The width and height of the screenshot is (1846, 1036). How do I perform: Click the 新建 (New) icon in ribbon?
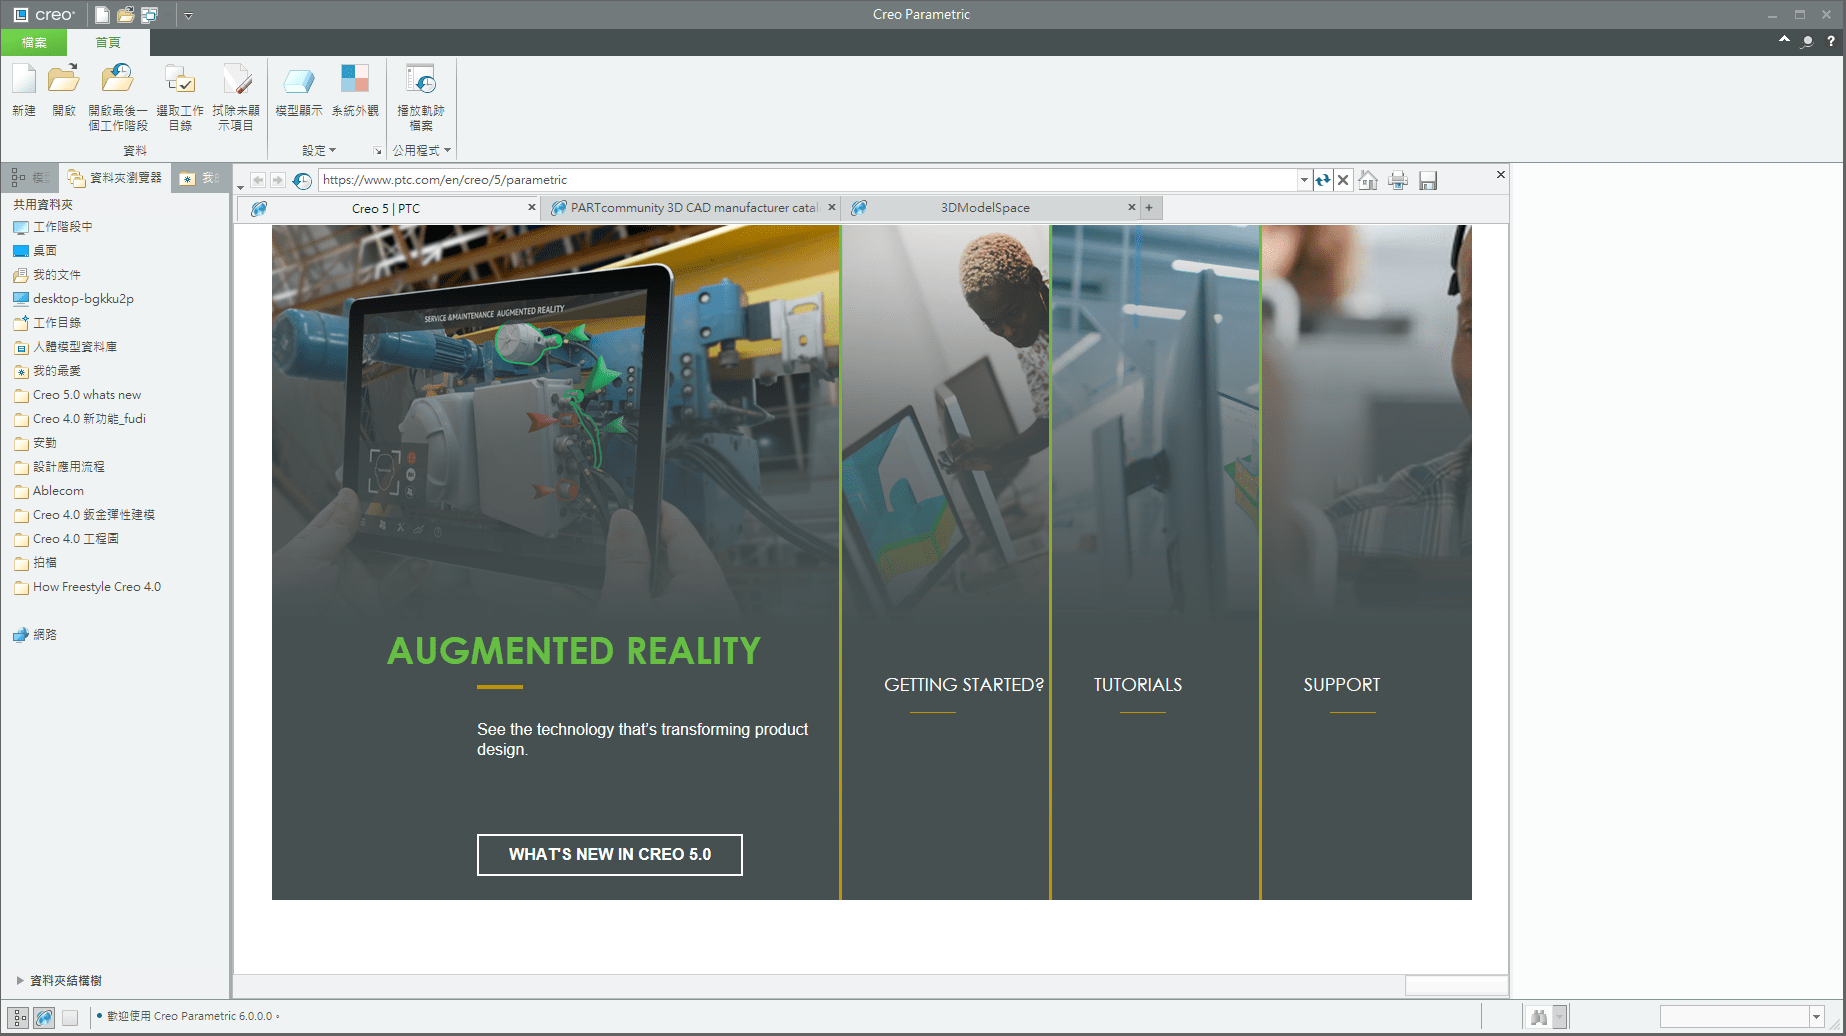point(24,90)
